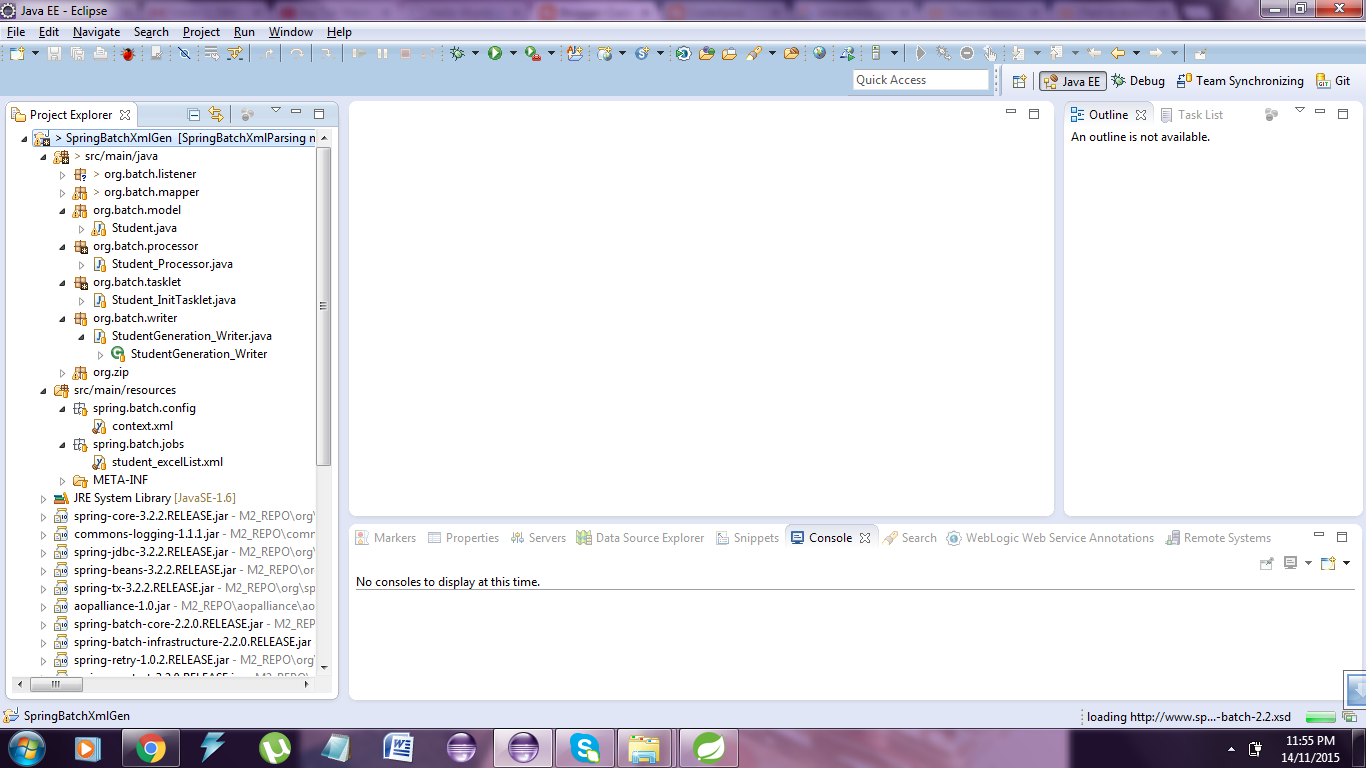Click the Pin Console icon

point(1266,563)
